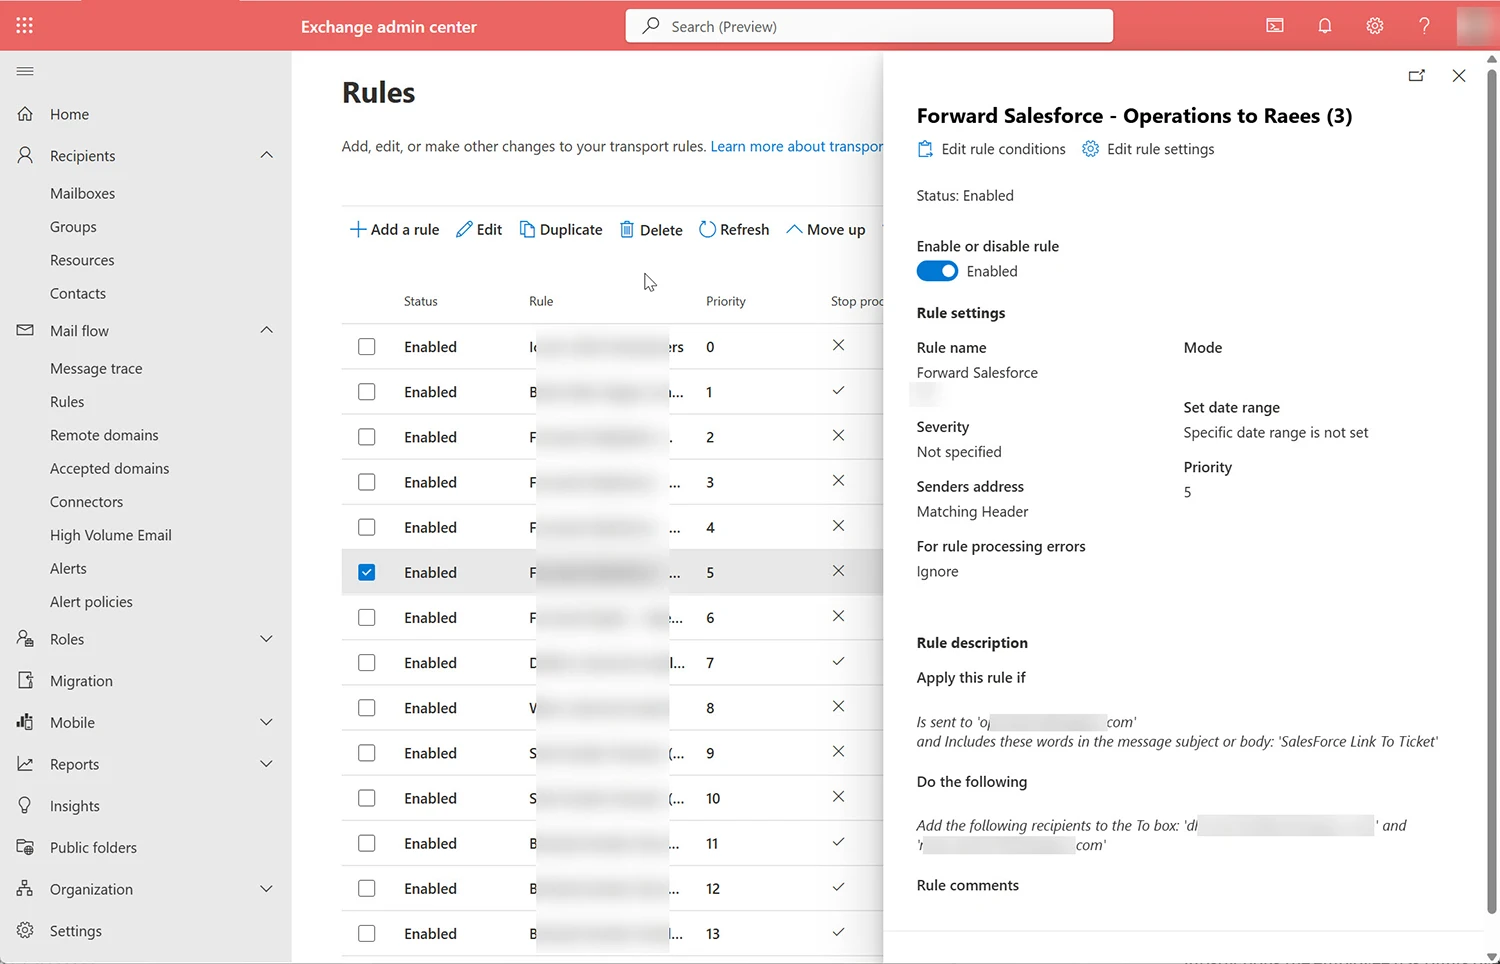
Task: Delete the selected rule
Action: 651,229
